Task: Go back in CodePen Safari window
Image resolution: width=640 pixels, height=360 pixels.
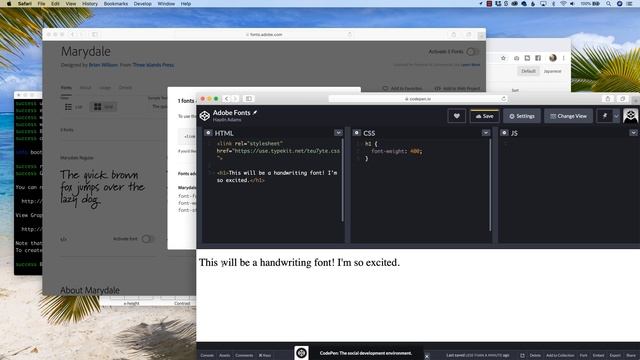Action: pos(227,99)
